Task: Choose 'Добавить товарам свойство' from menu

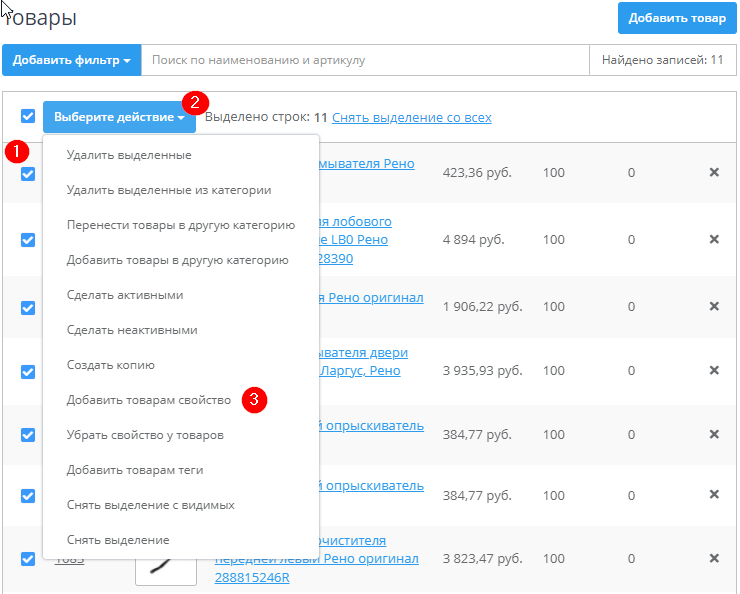Action: [149, 400]
